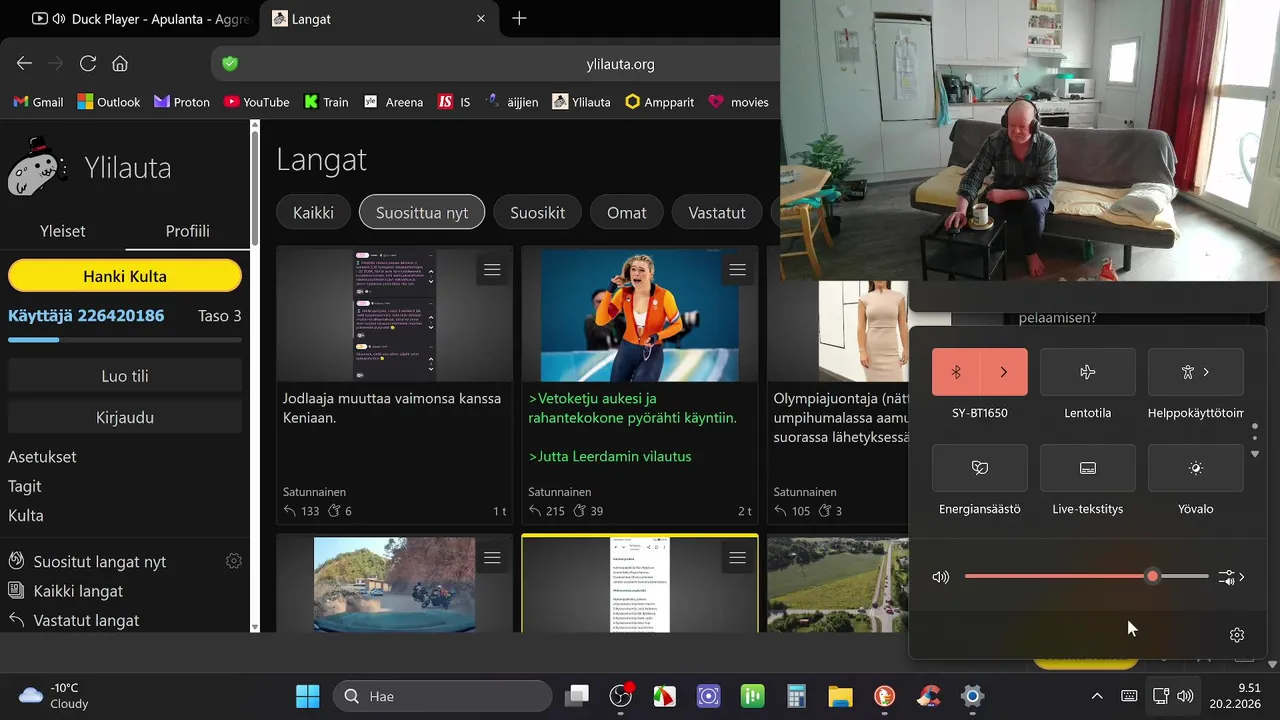Open movies bookmark
1280x720 pixels.
coord(738,102)
